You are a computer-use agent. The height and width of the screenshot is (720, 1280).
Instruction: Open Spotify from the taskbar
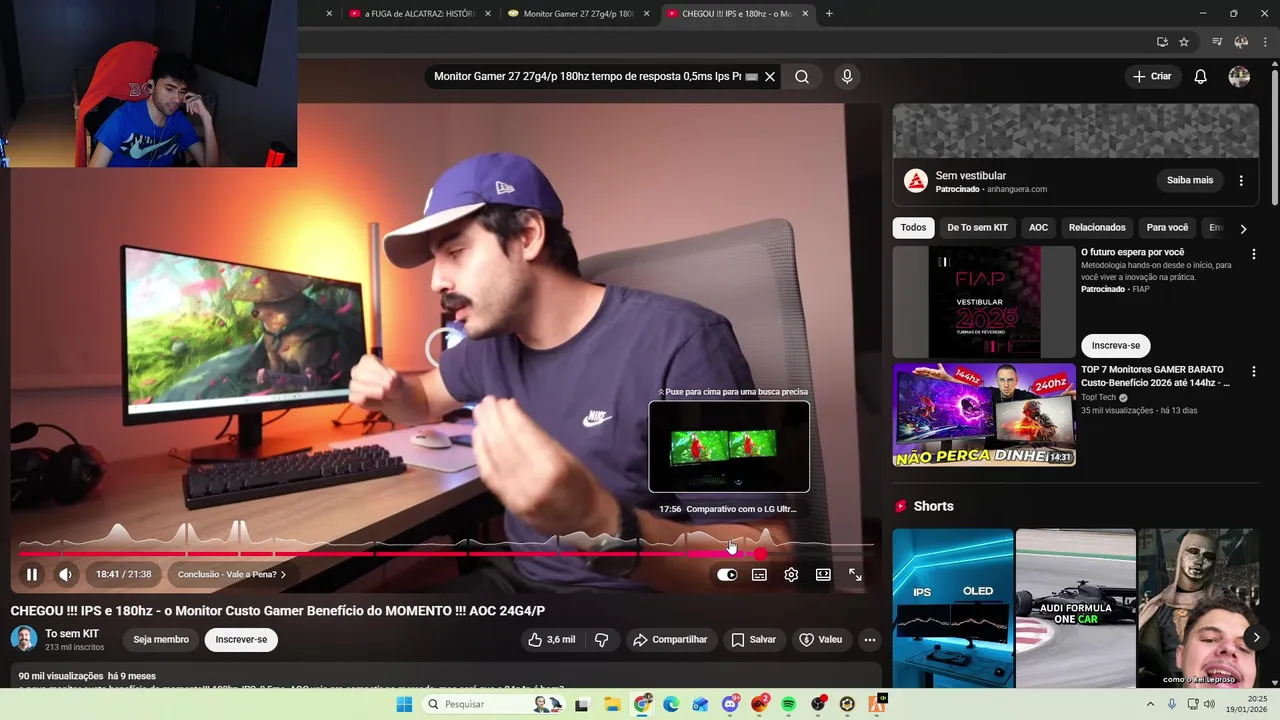789,705
